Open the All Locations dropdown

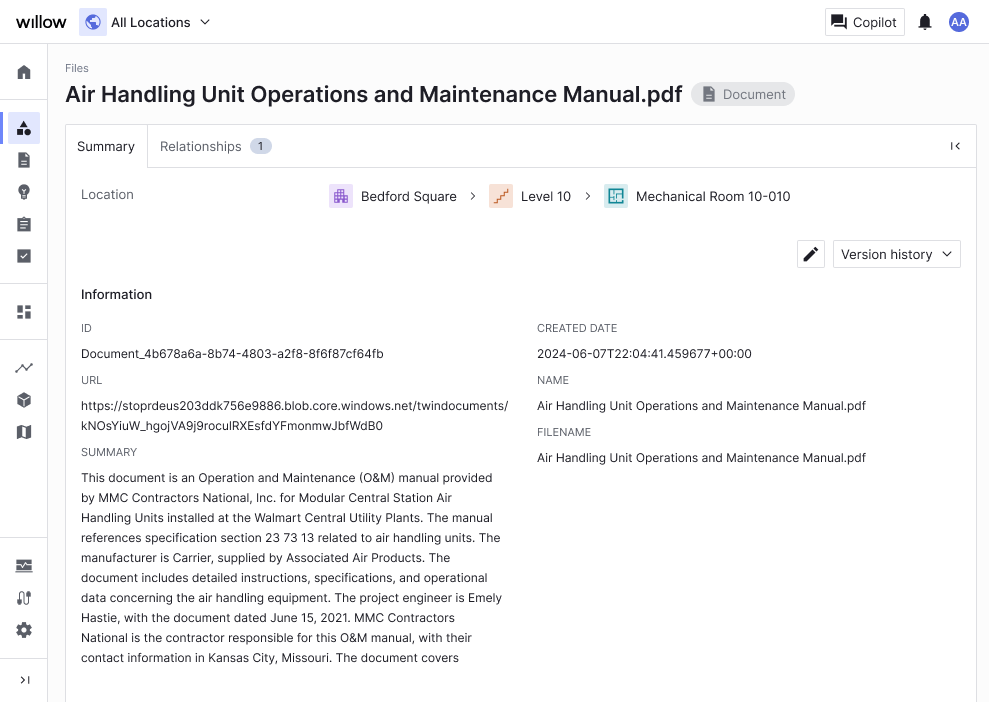tap(146, 22)
